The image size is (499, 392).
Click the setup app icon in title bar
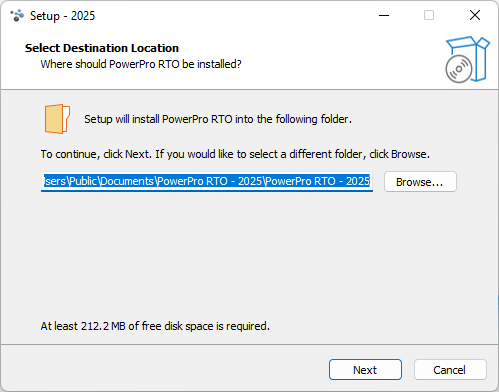(17, 15)
